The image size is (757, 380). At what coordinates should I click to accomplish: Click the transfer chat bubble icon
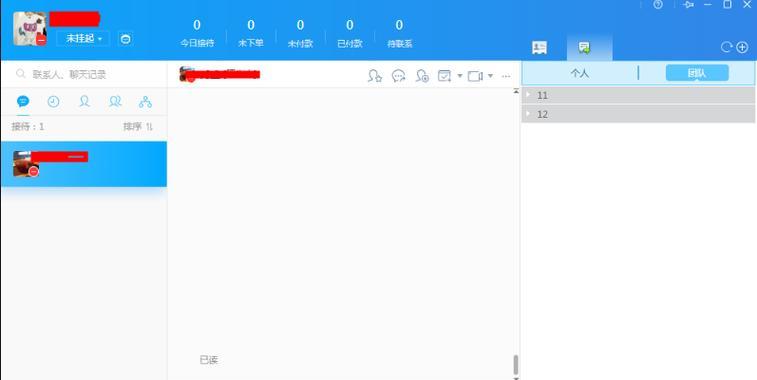pyautogui.click(x=398, y=76)
